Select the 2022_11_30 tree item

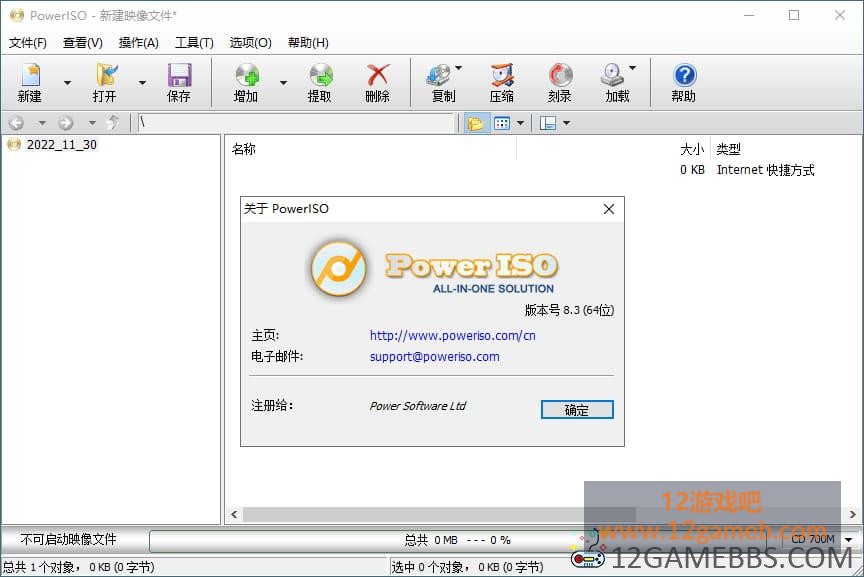click(62, 145)
